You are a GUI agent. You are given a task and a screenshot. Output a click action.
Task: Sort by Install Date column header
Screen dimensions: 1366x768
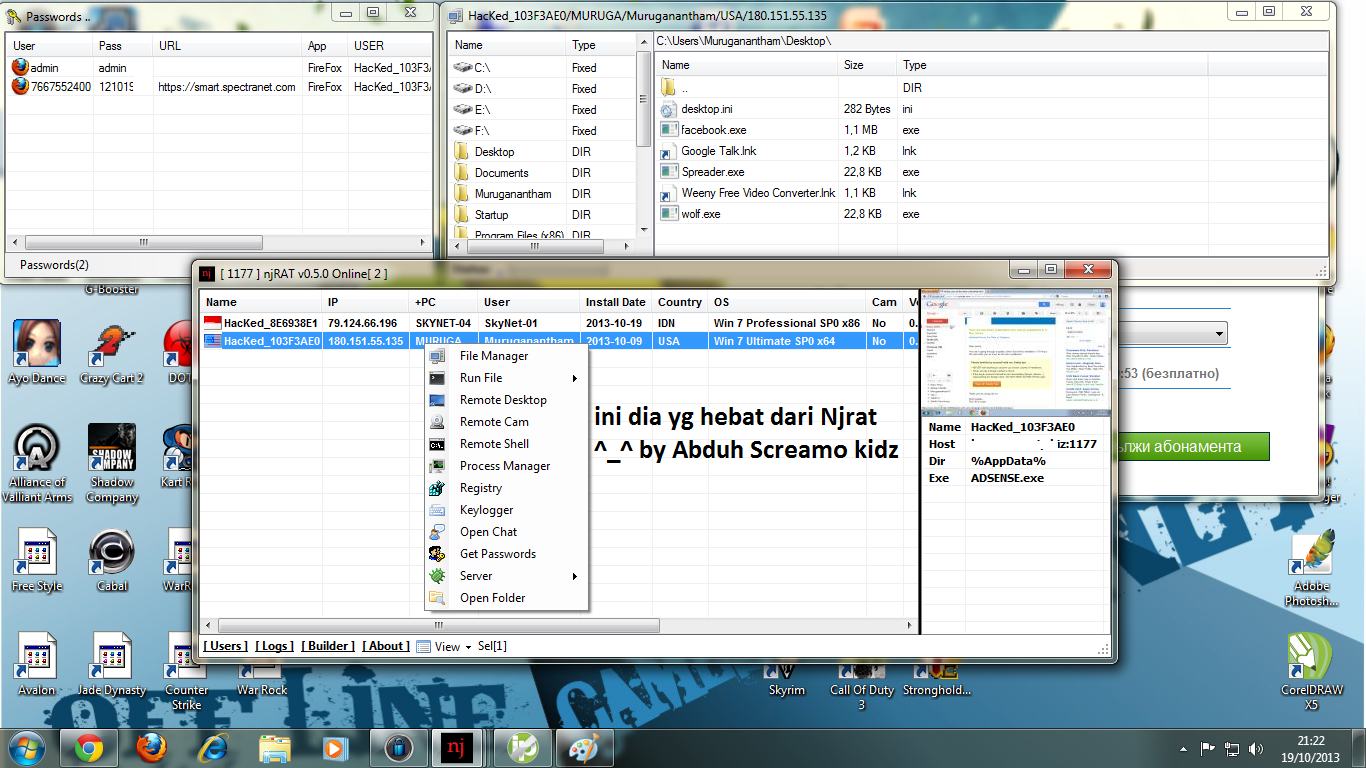click(x=616, y=302)
